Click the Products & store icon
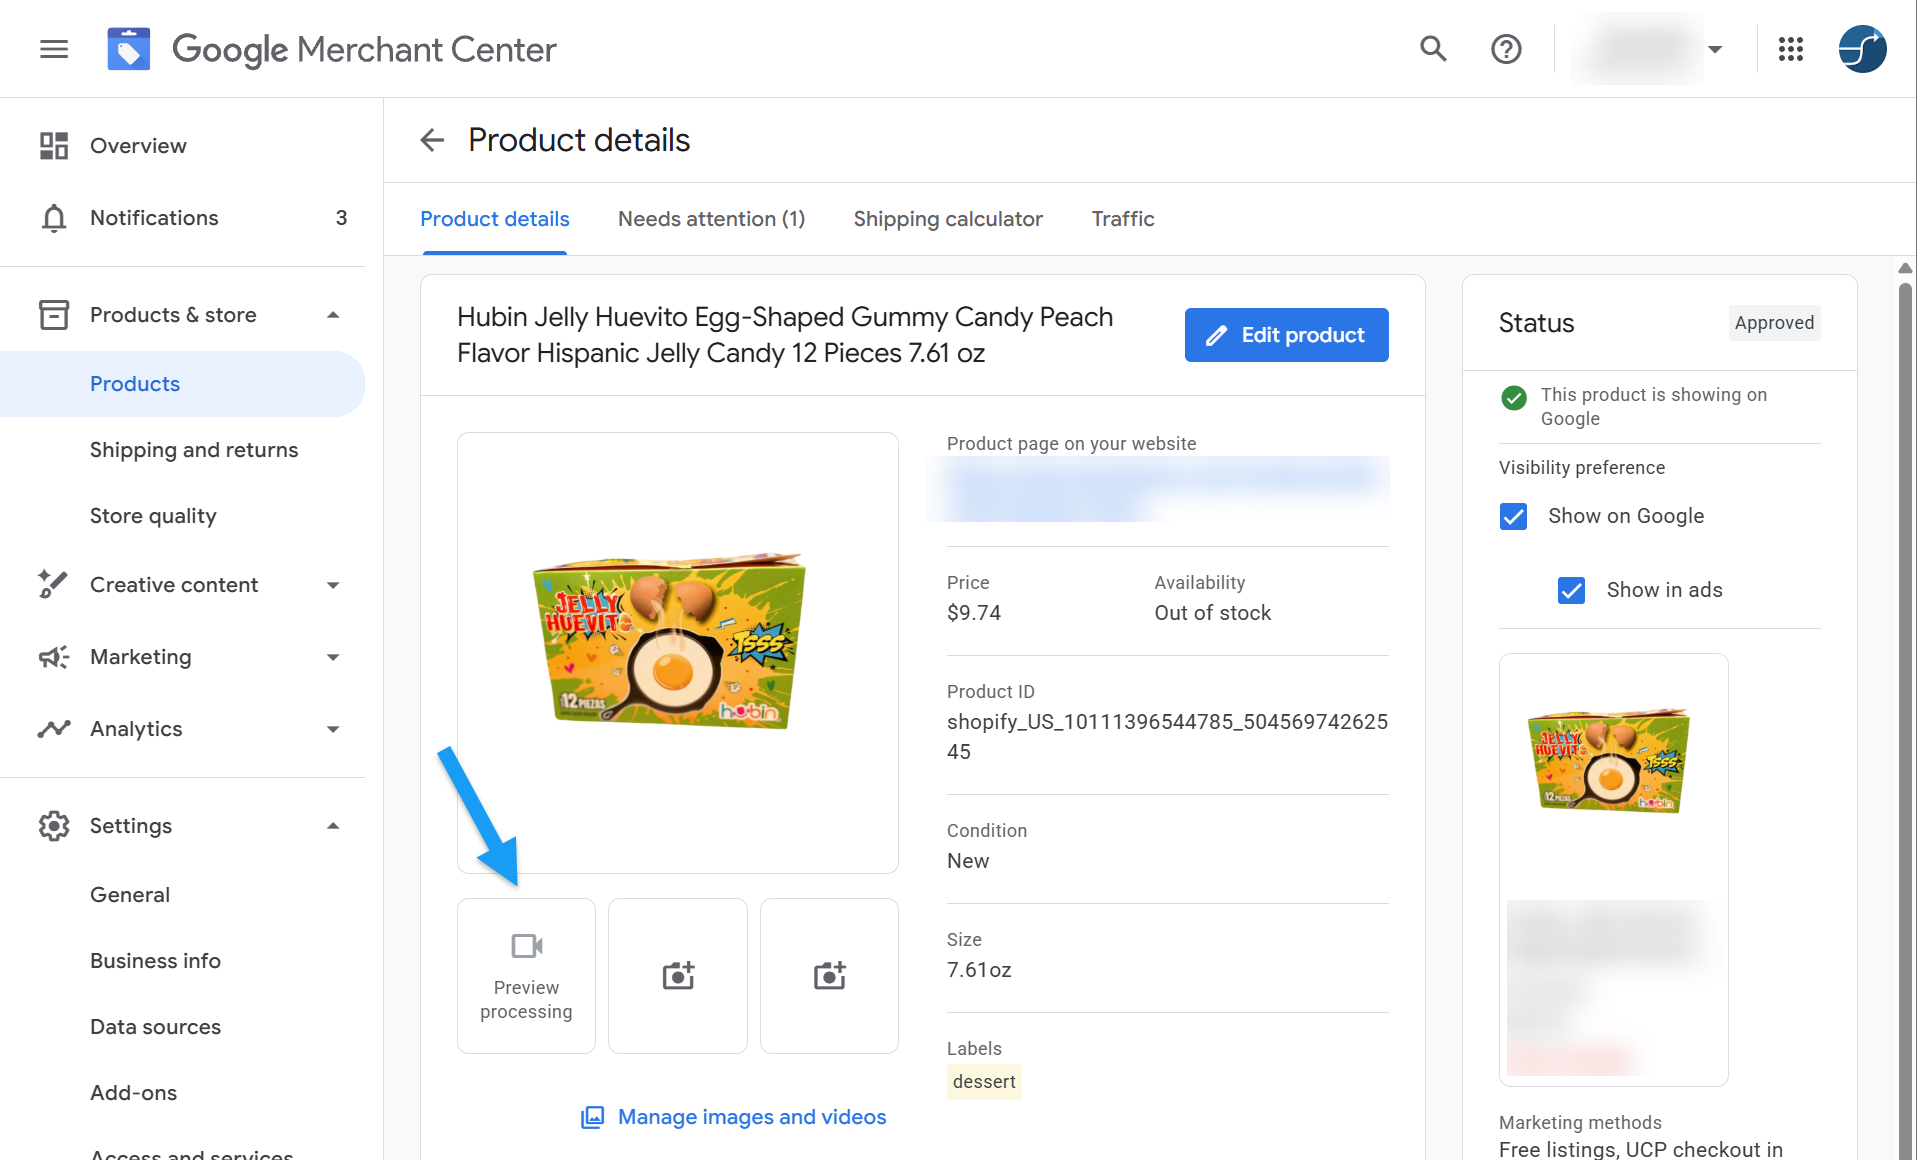Image resolution: width=1917 pixels, height=1160 pixels. (x=54, y=315)
